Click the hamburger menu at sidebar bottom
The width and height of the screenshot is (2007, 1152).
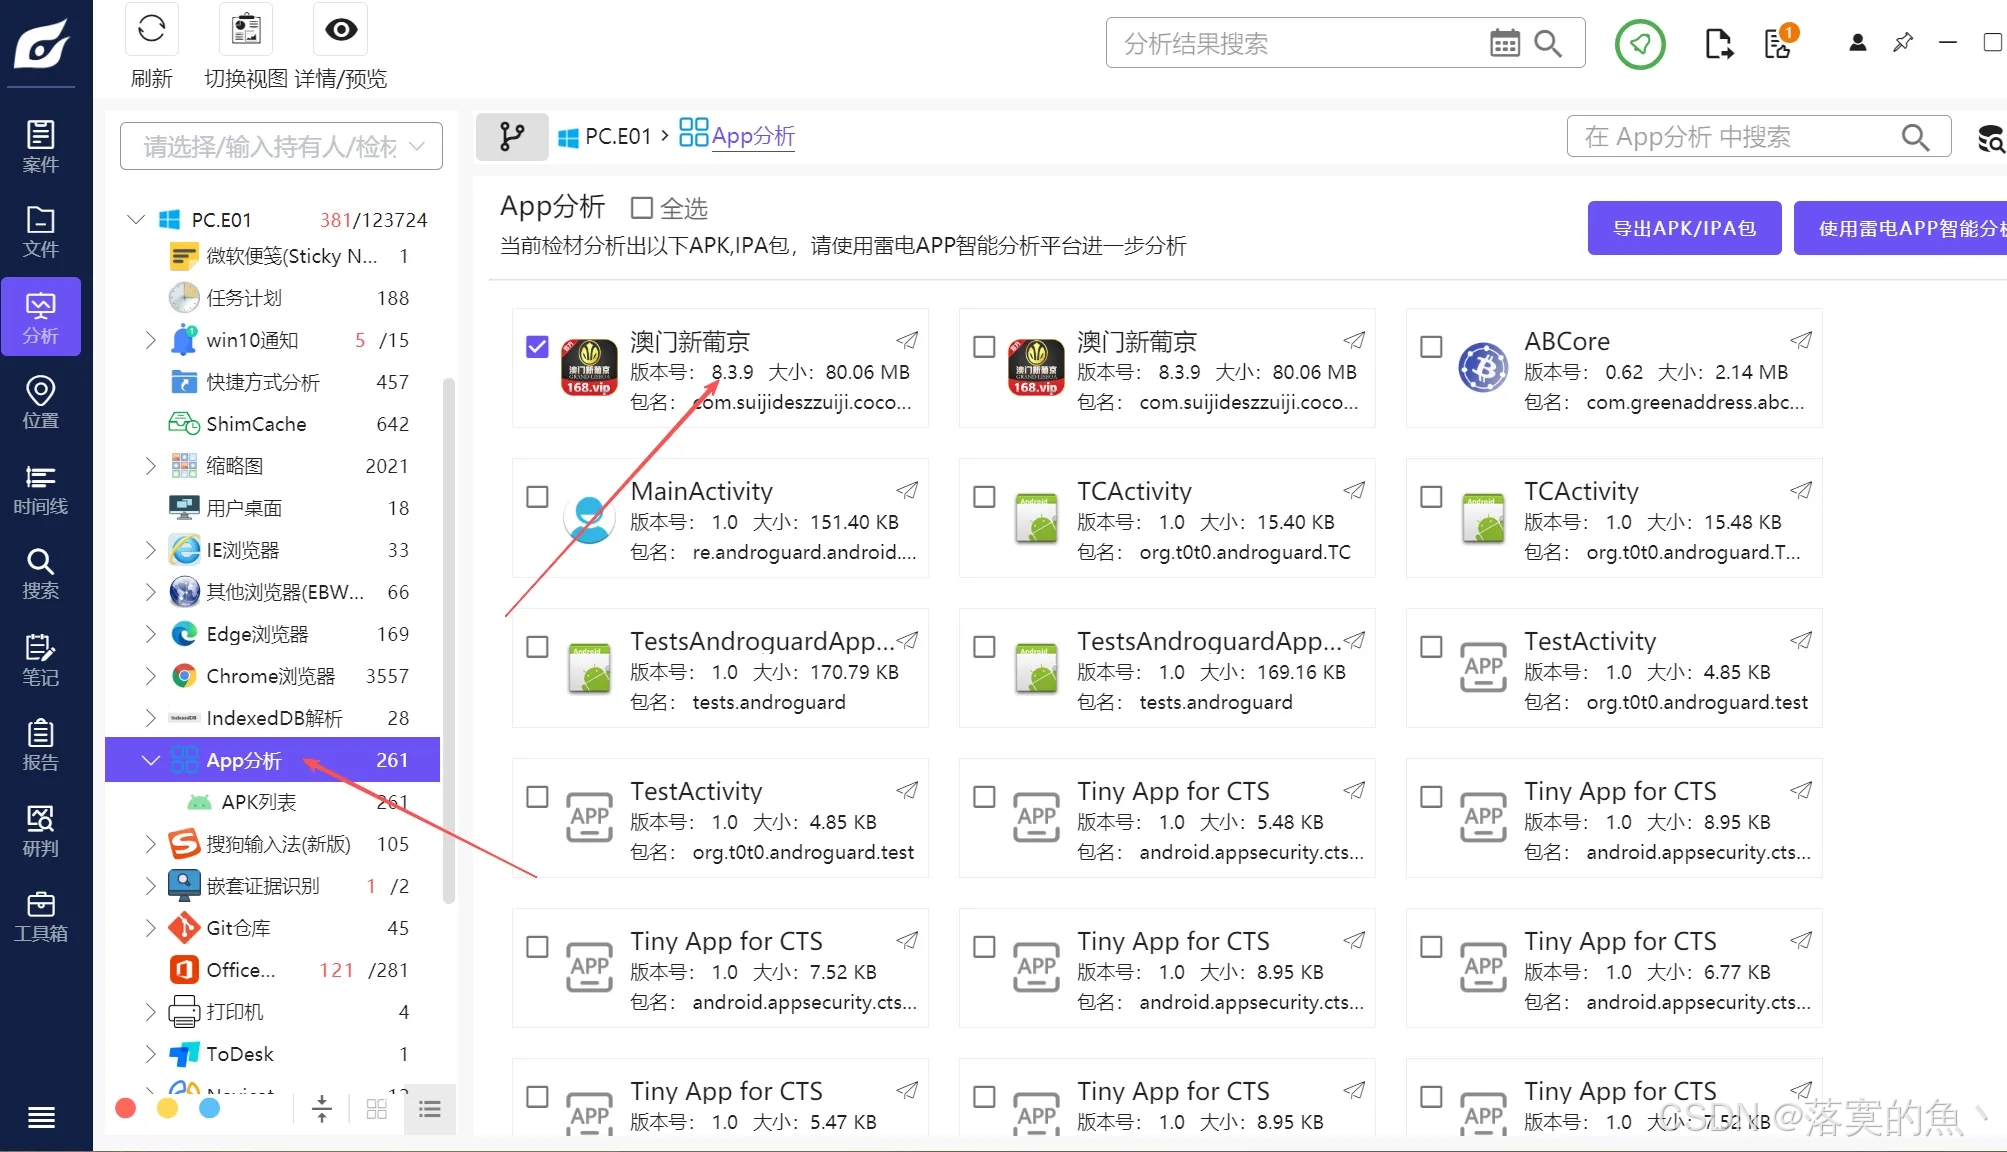click(41, 1117)
